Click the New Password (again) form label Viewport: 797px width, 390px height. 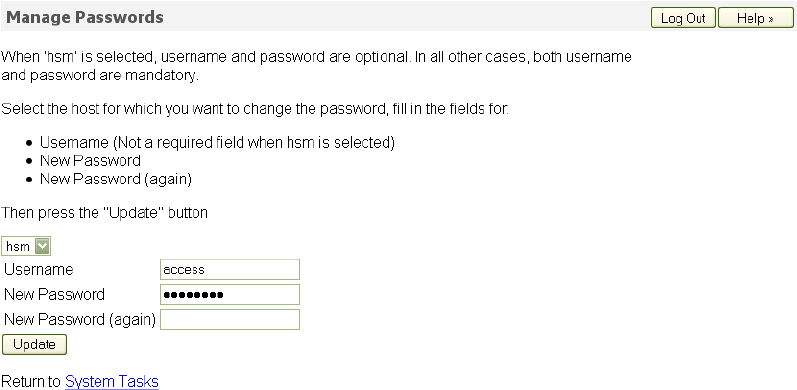[80, 319]
